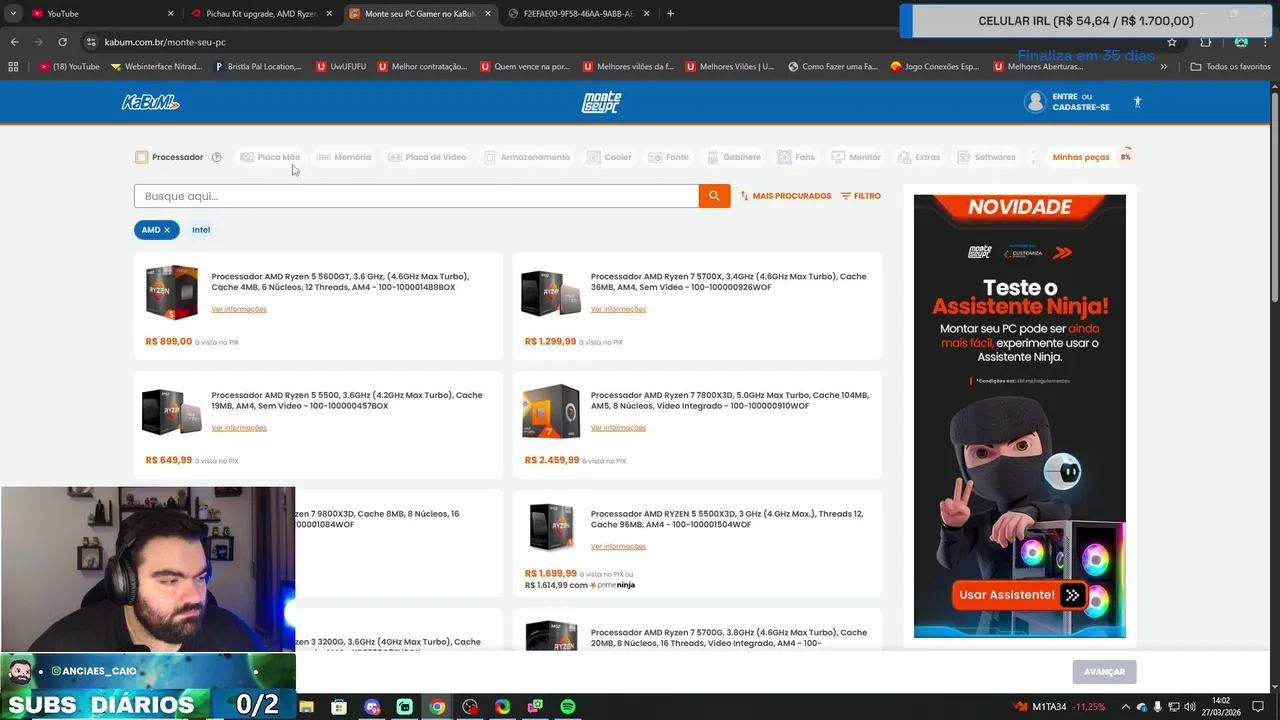1280x720 pixels.
Task: Remove the AMD filter chip
Action: pos(167,230)
